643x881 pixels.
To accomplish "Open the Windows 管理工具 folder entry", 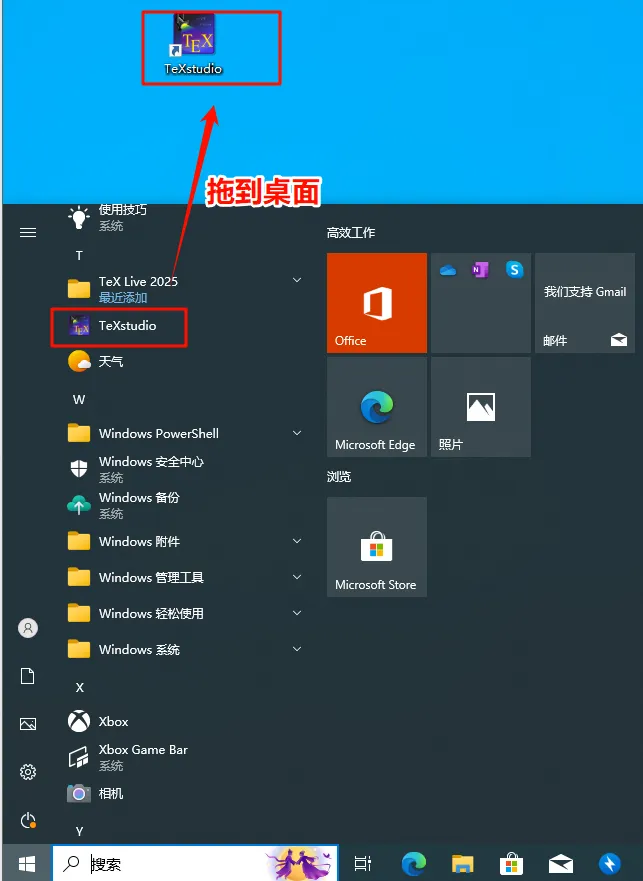I will 185,577.
